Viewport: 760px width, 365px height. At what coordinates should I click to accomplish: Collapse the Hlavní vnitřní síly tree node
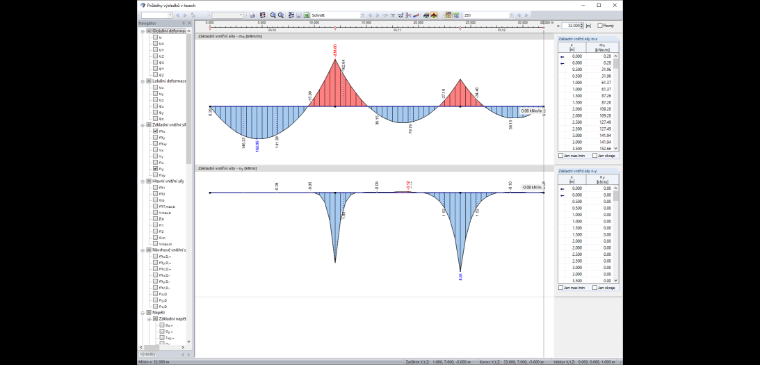(142, 181)
